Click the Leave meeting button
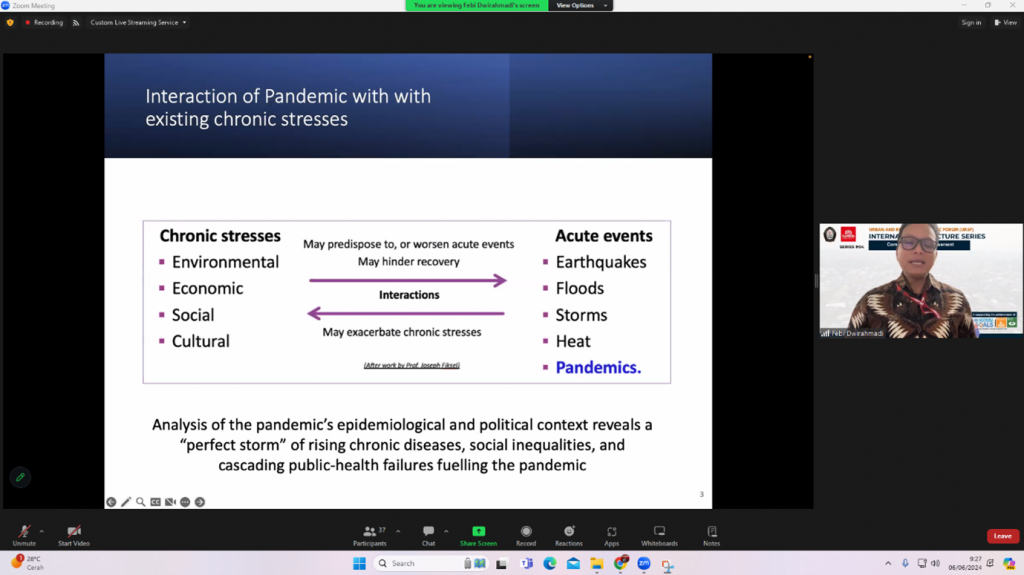 coord(1002,536)
